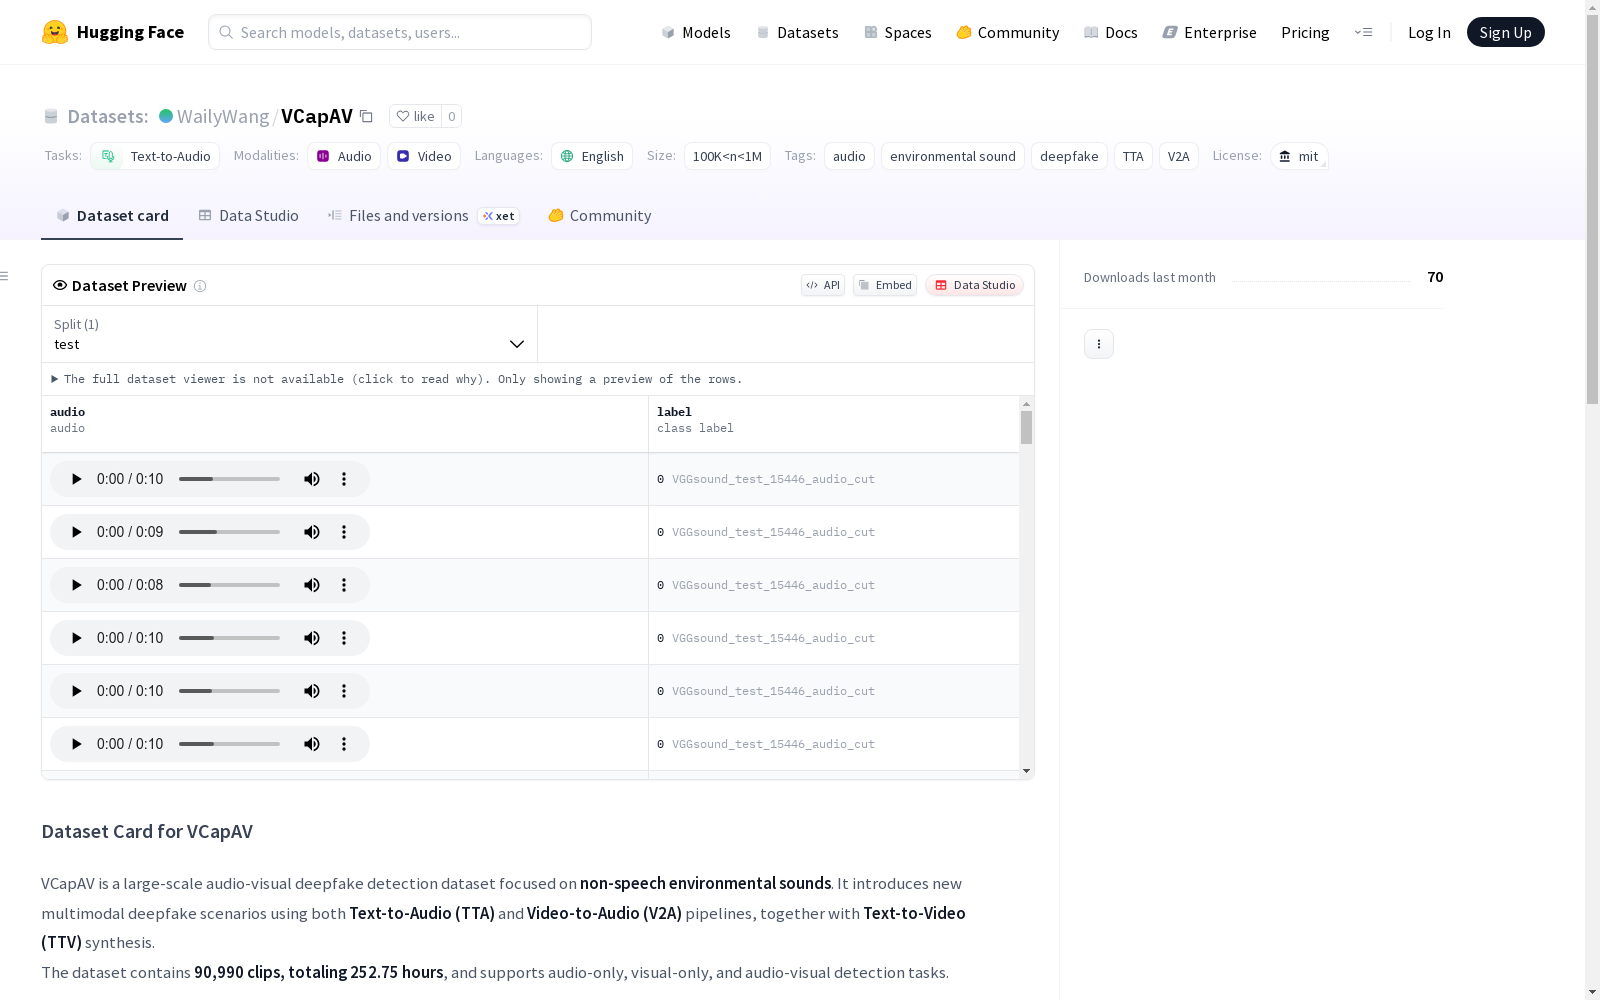Open the API panel of the preview
Screen dimensions: 1600x1000
coord(823,285)
